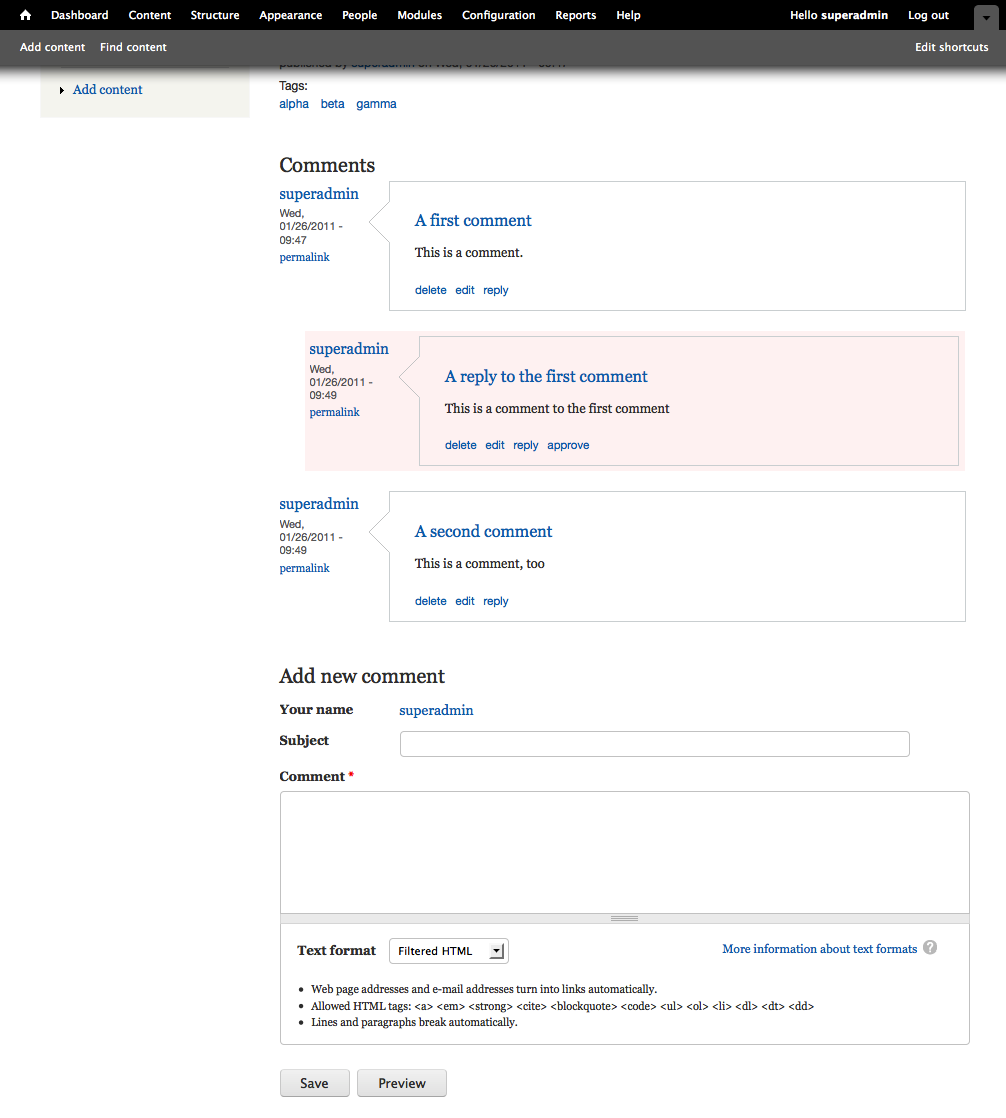Image resolution: width=1006 pixels, height=1118 pixels.
Task: Approve the reply to the first comment
Action: click(567, 444)
